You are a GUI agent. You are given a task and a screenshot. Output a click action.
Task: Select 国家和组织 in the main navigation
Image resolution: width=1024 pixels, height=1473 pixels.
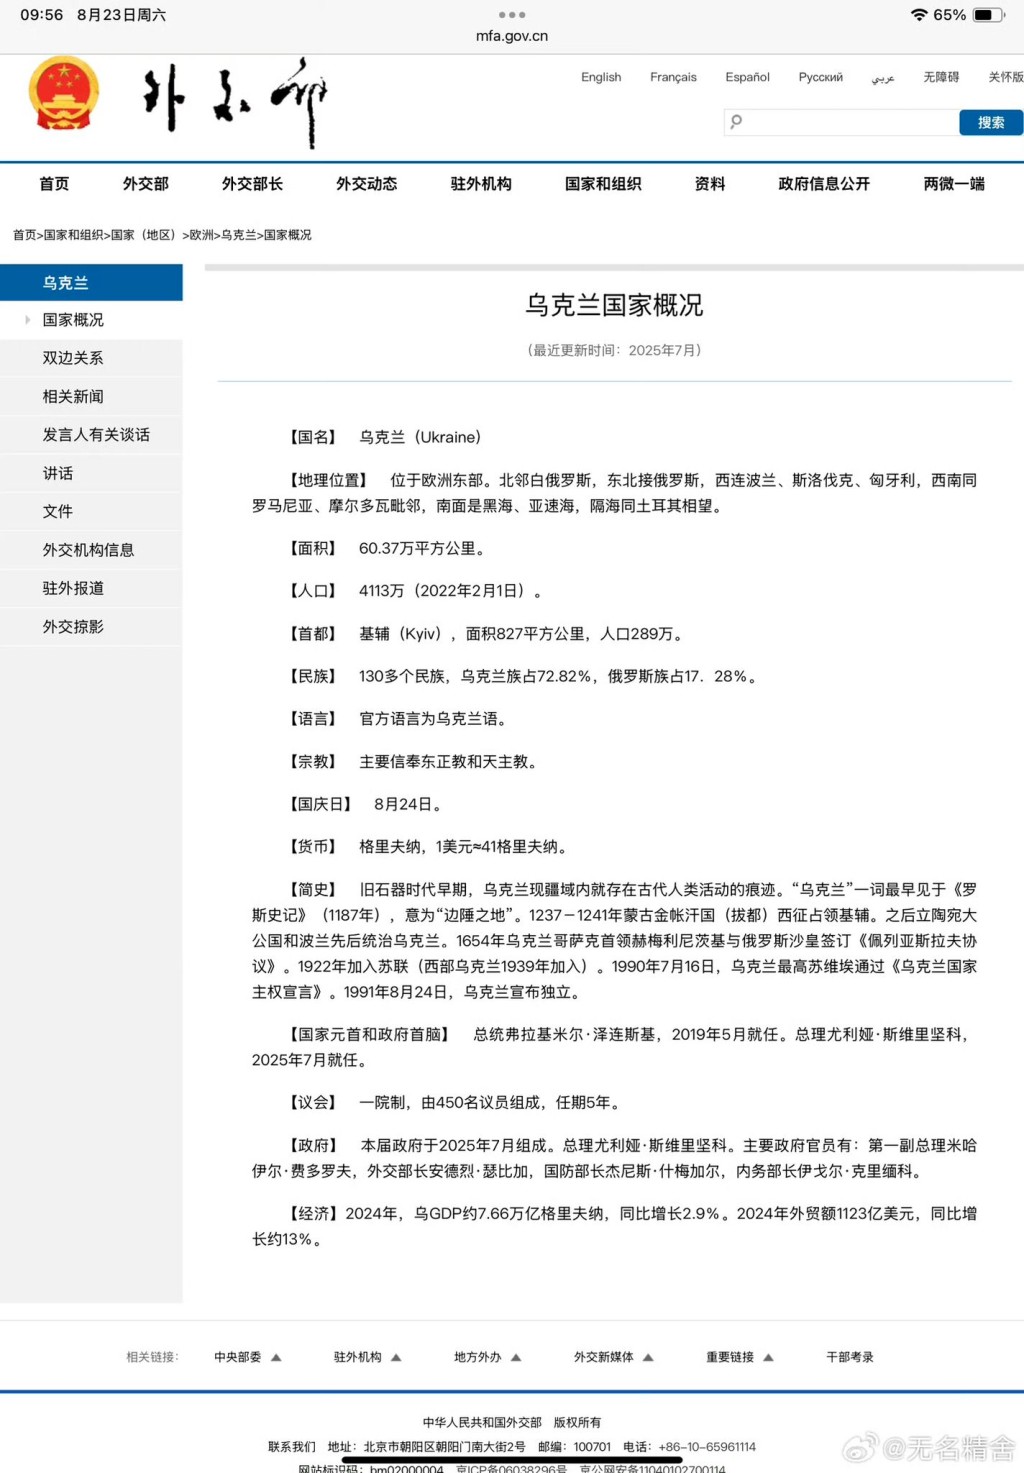603,184
